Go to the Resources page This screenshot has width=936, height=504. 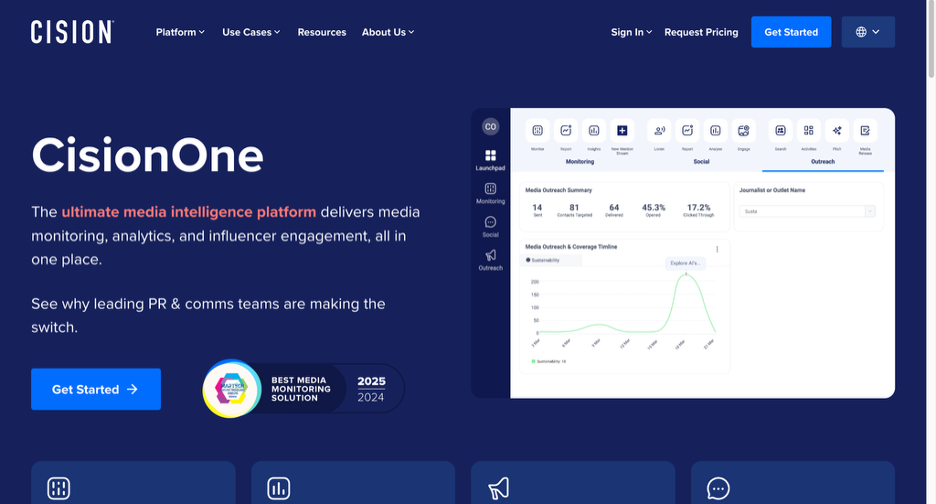pos(322,32)
